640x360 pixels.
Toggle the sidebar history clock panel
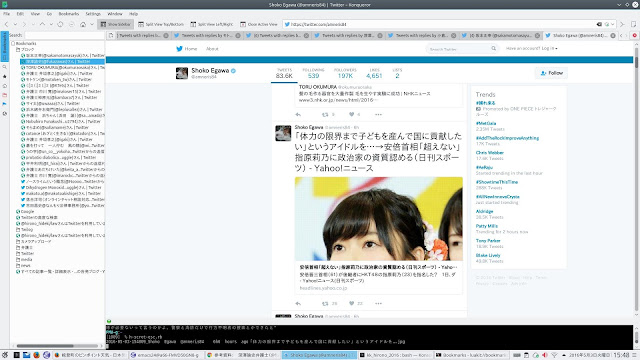pyautogui.click(x=4, y=86)
